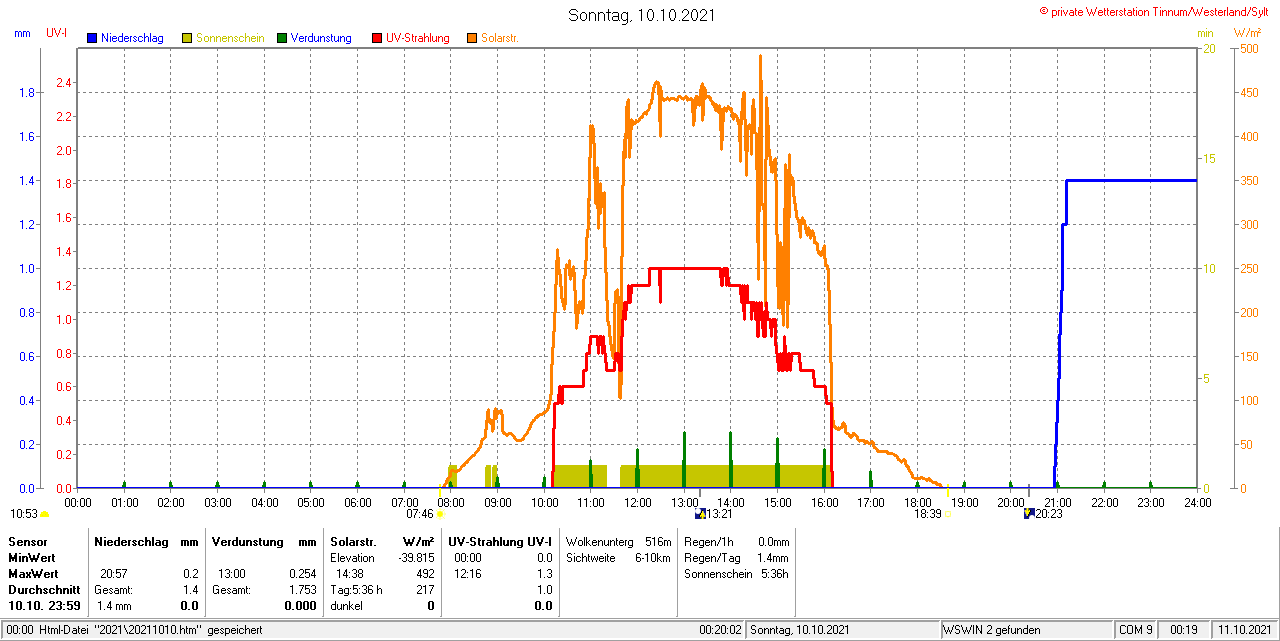Click the WSWIN 2 gefunden status entry
Viewport: 1280px width, 641px height.
coord(992,631)
